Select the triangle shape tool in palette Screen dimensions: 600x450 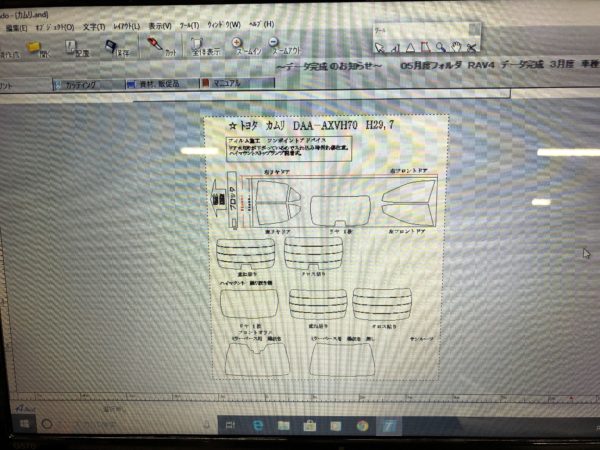pyautogui.click(x=410, y=47)
